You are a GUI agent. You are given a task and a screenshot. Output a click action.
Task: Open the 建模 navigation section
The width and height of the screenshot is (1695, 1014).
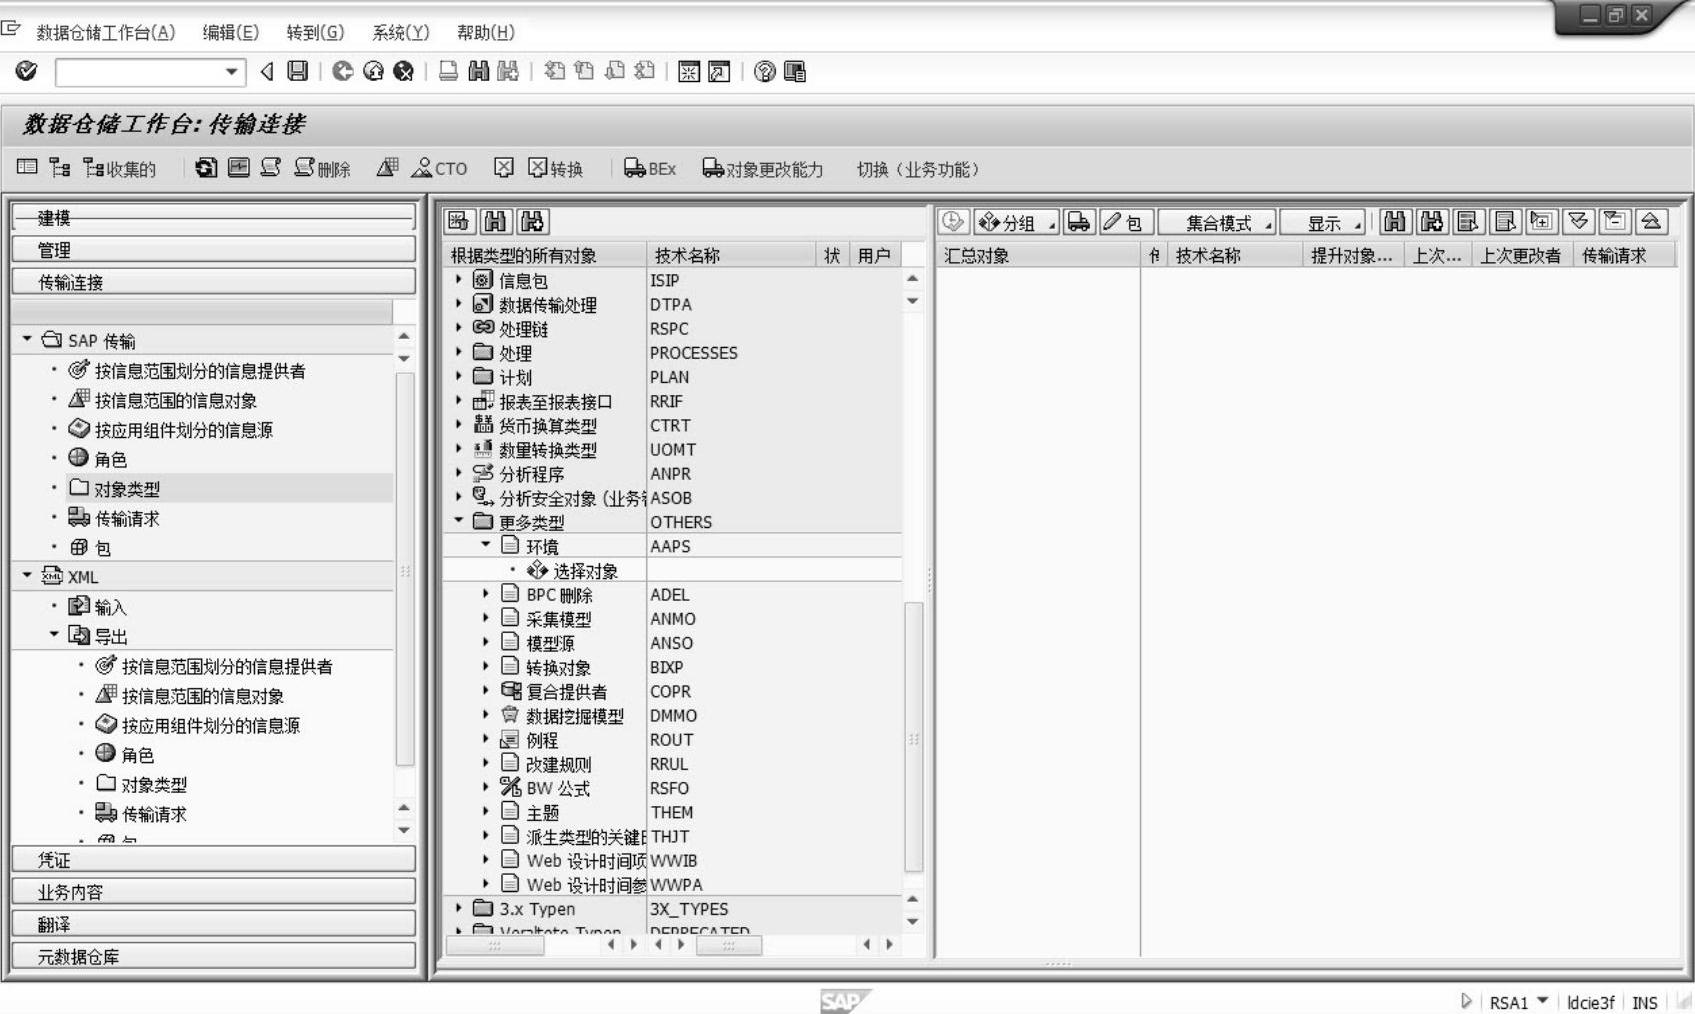[x=214, y=217]
